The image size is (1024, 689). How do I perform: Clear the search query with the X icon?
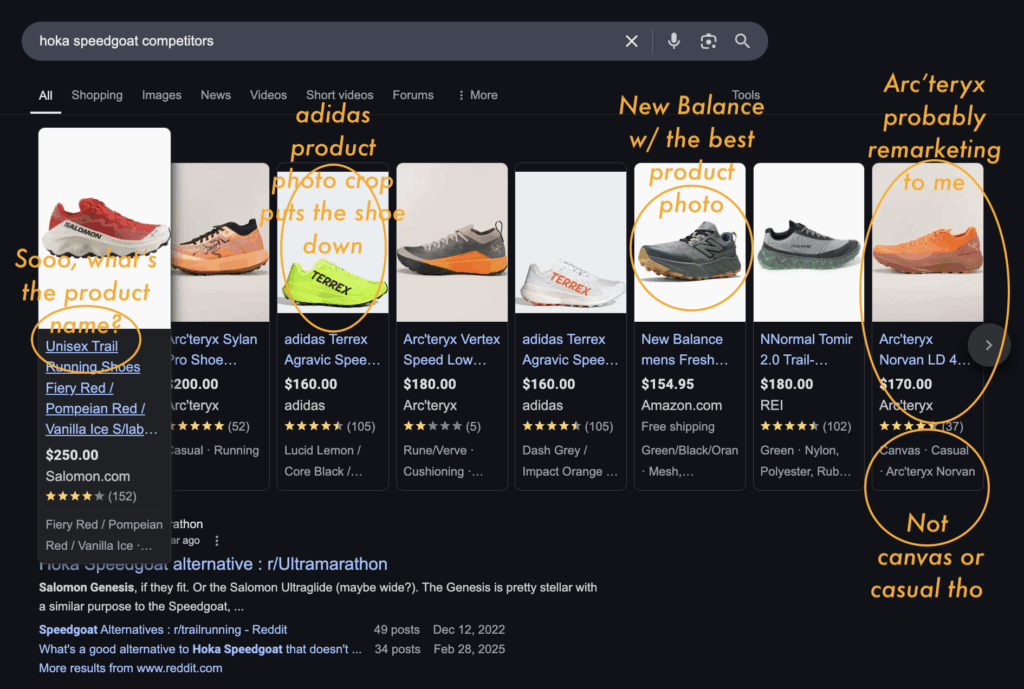(632, 41)
